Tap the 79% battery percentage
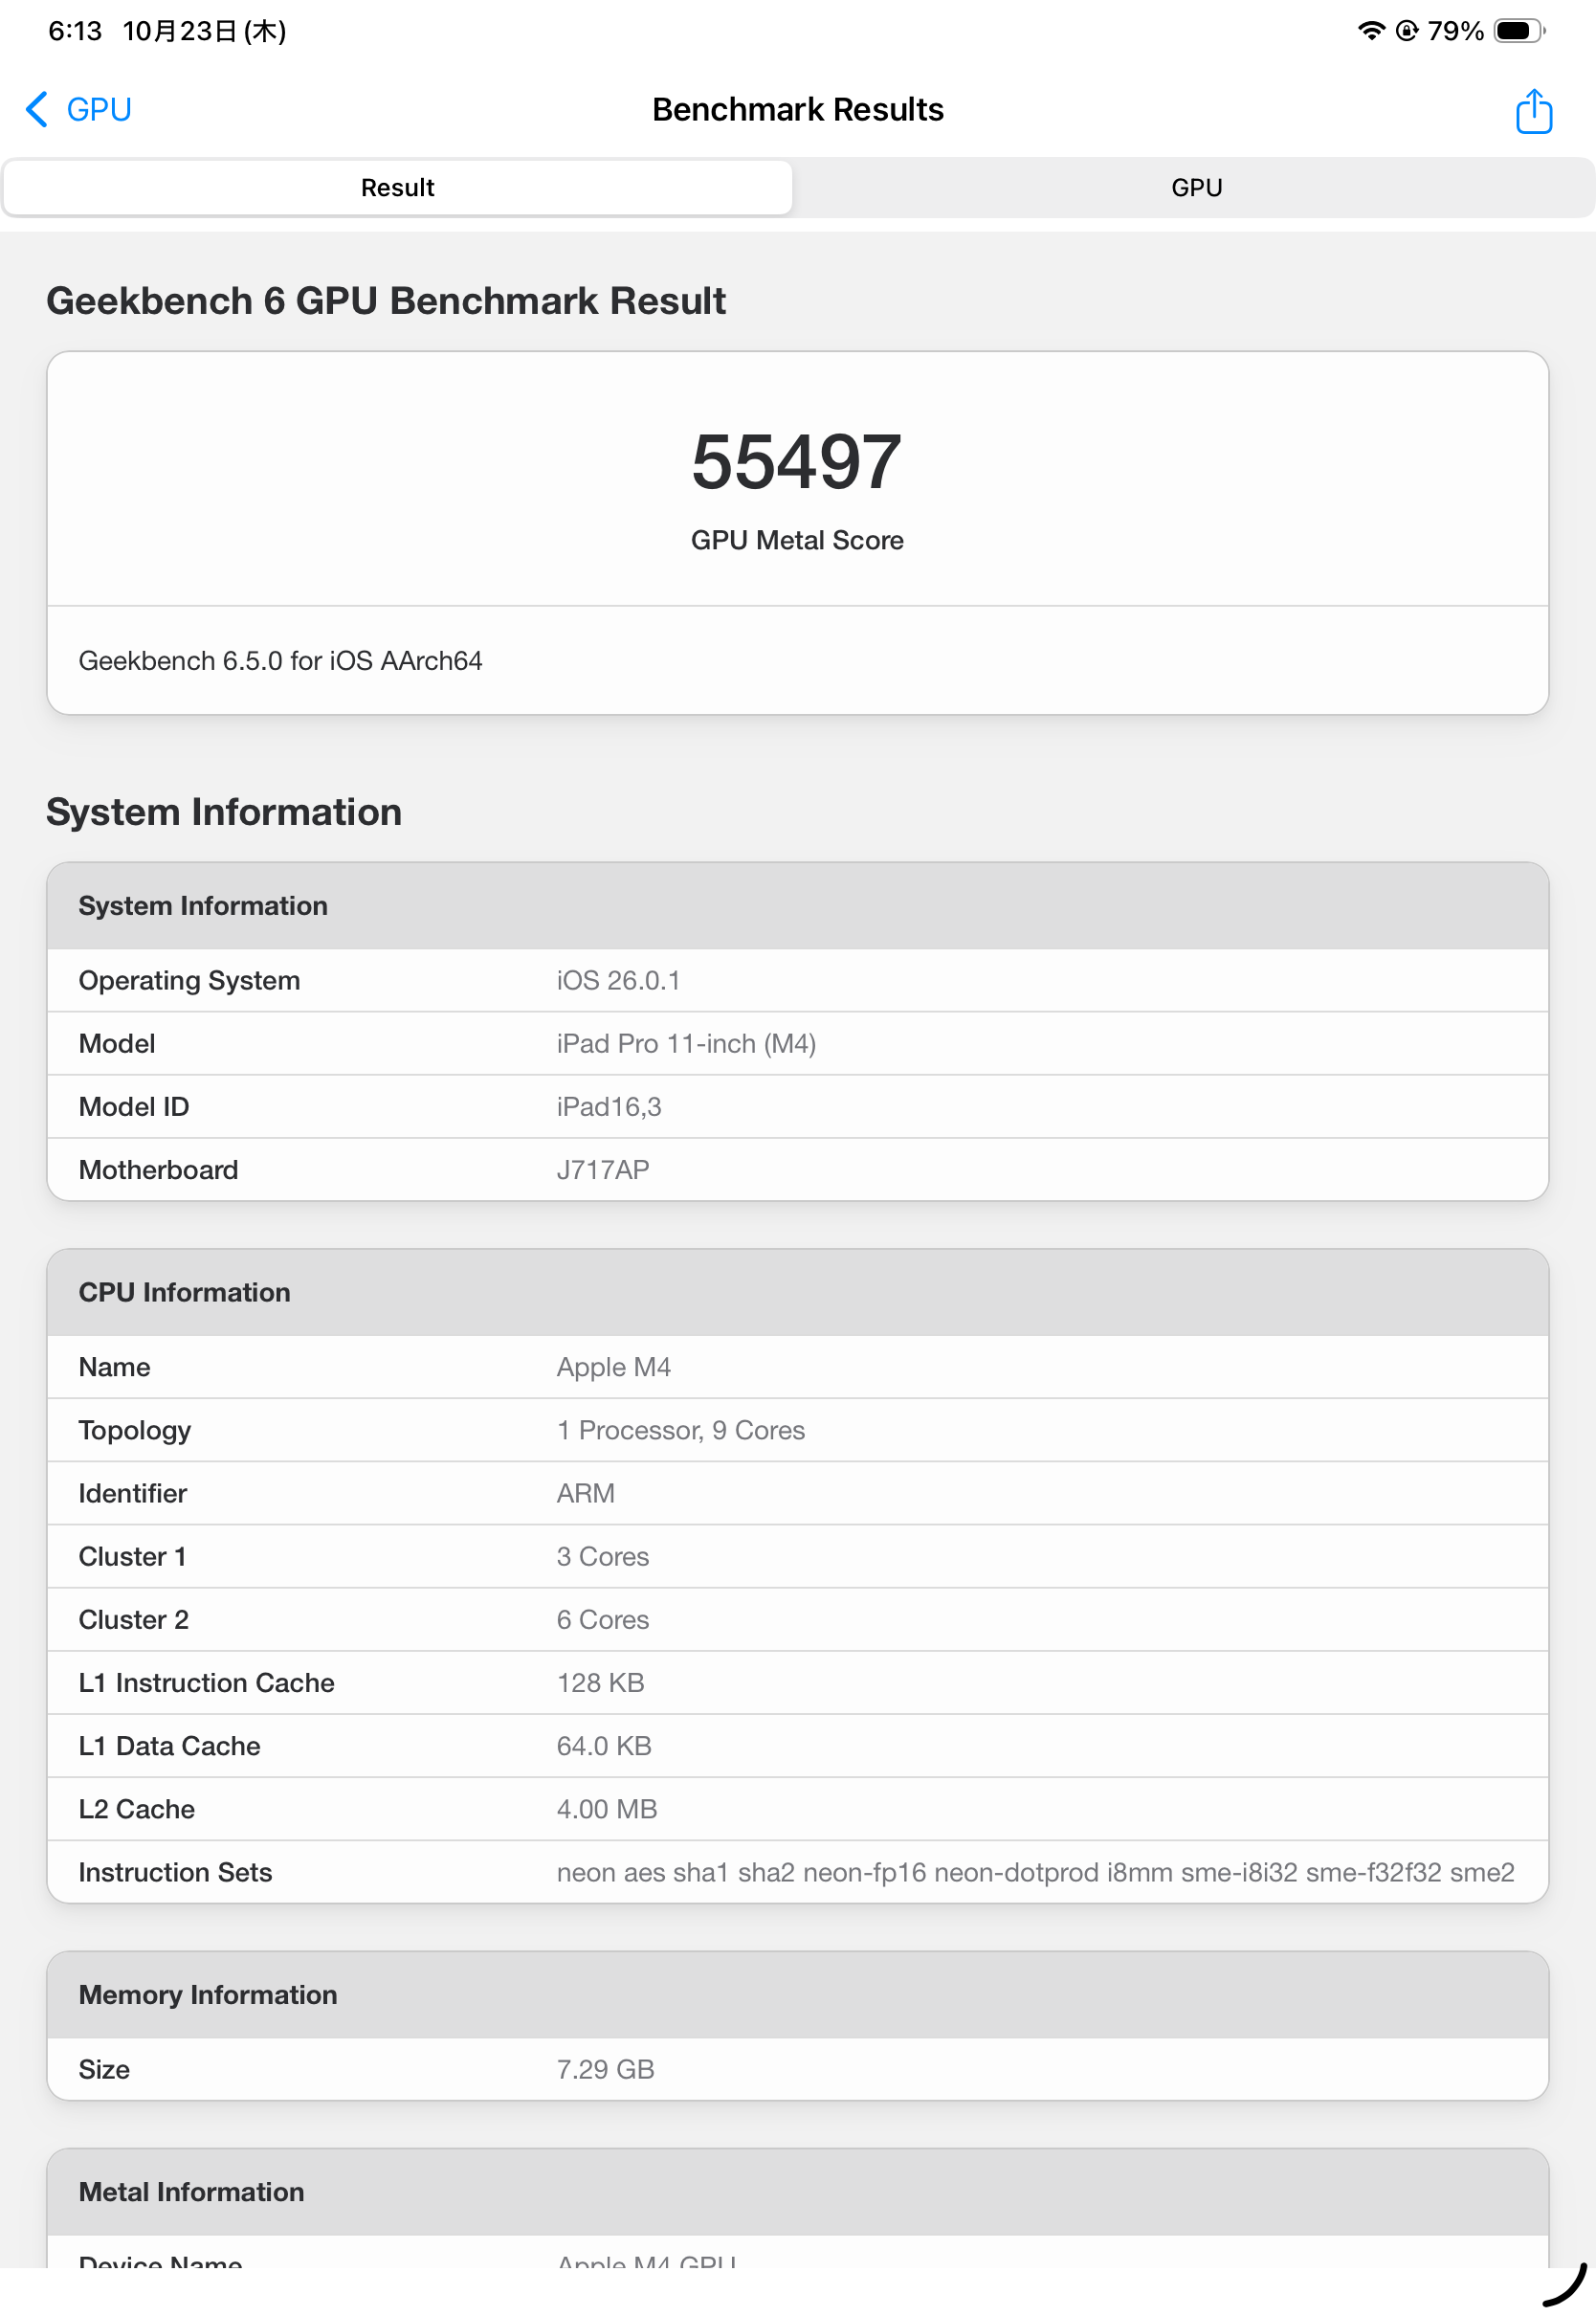 pyautogui.click(x=1455, y=31)
